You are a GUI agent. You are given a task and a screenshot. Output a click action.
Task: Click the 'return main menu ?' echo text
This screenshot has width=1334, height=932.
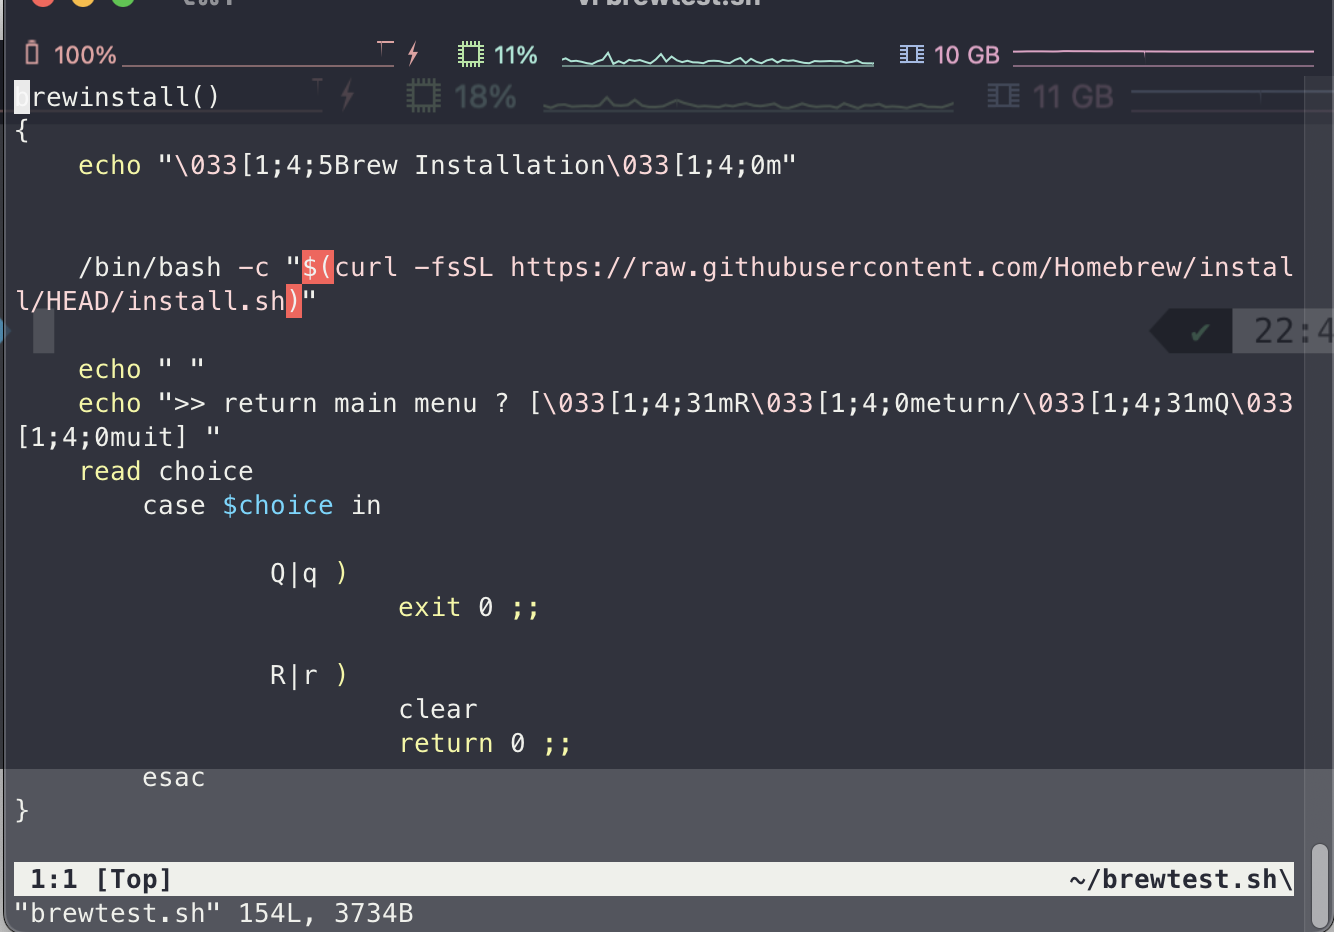click(366, 403)
